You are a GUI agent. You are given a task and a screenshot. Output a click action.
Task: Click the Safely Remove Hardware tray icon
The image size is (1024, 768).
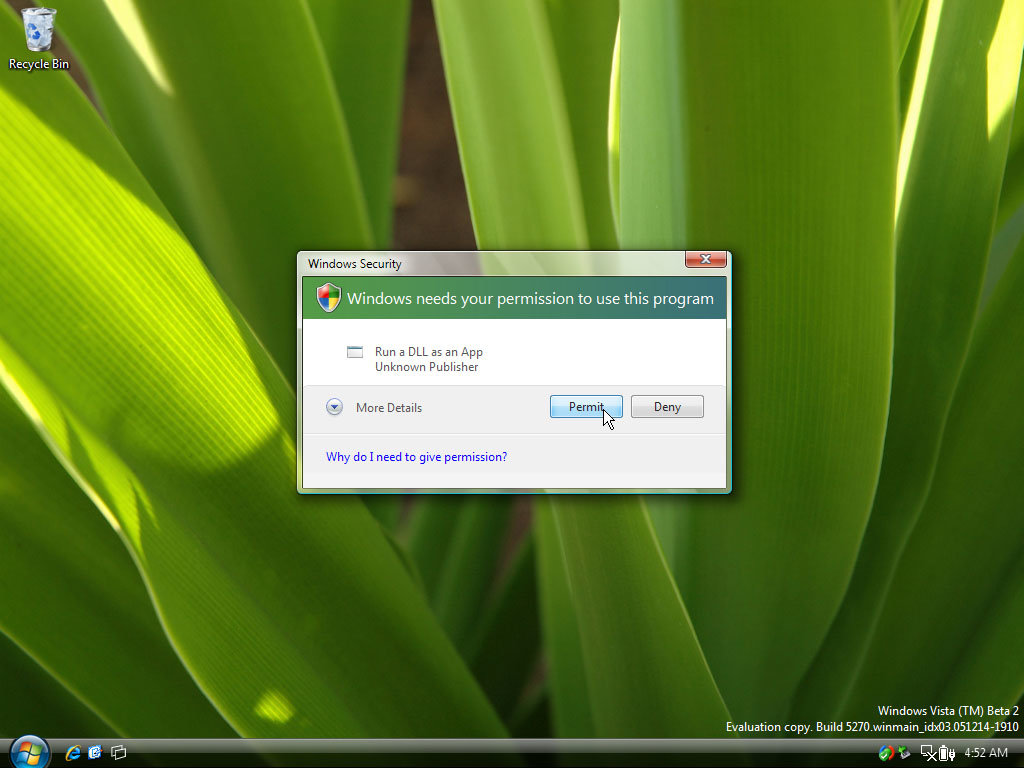904,753
